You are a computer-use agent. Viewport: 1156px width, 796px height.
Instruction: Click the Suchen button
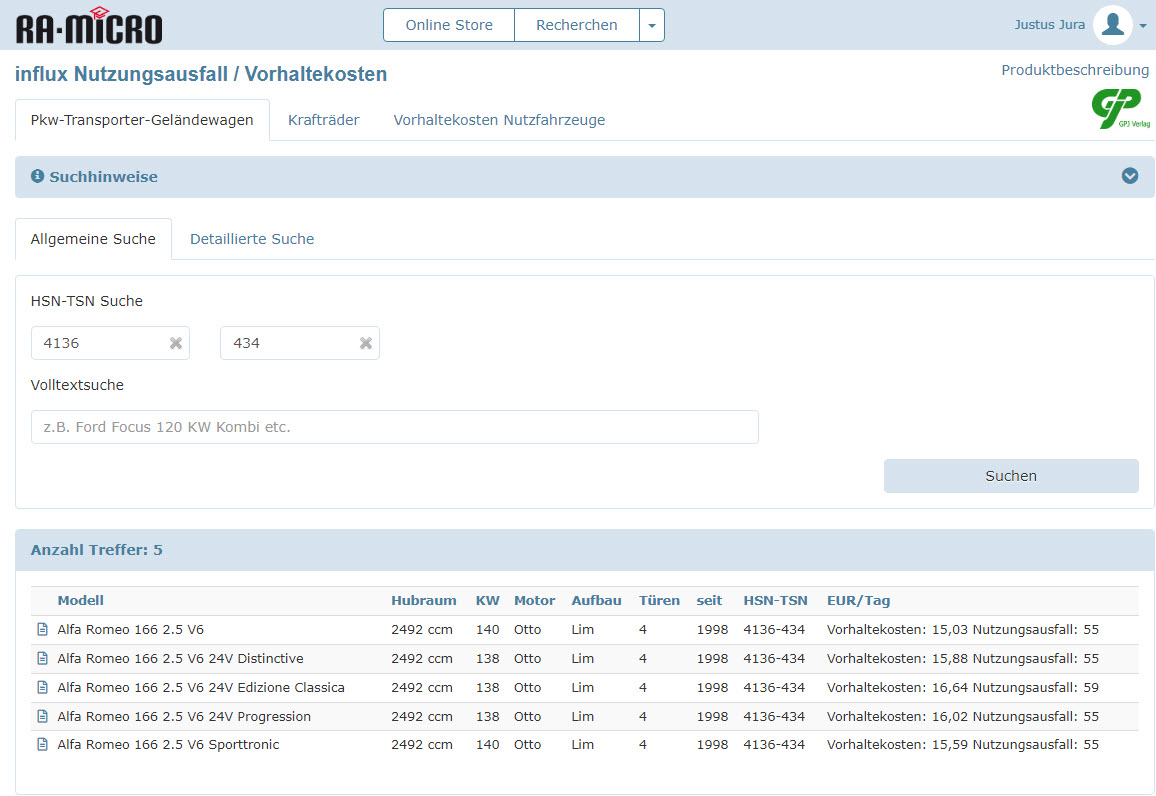(x=1011, y=476)
